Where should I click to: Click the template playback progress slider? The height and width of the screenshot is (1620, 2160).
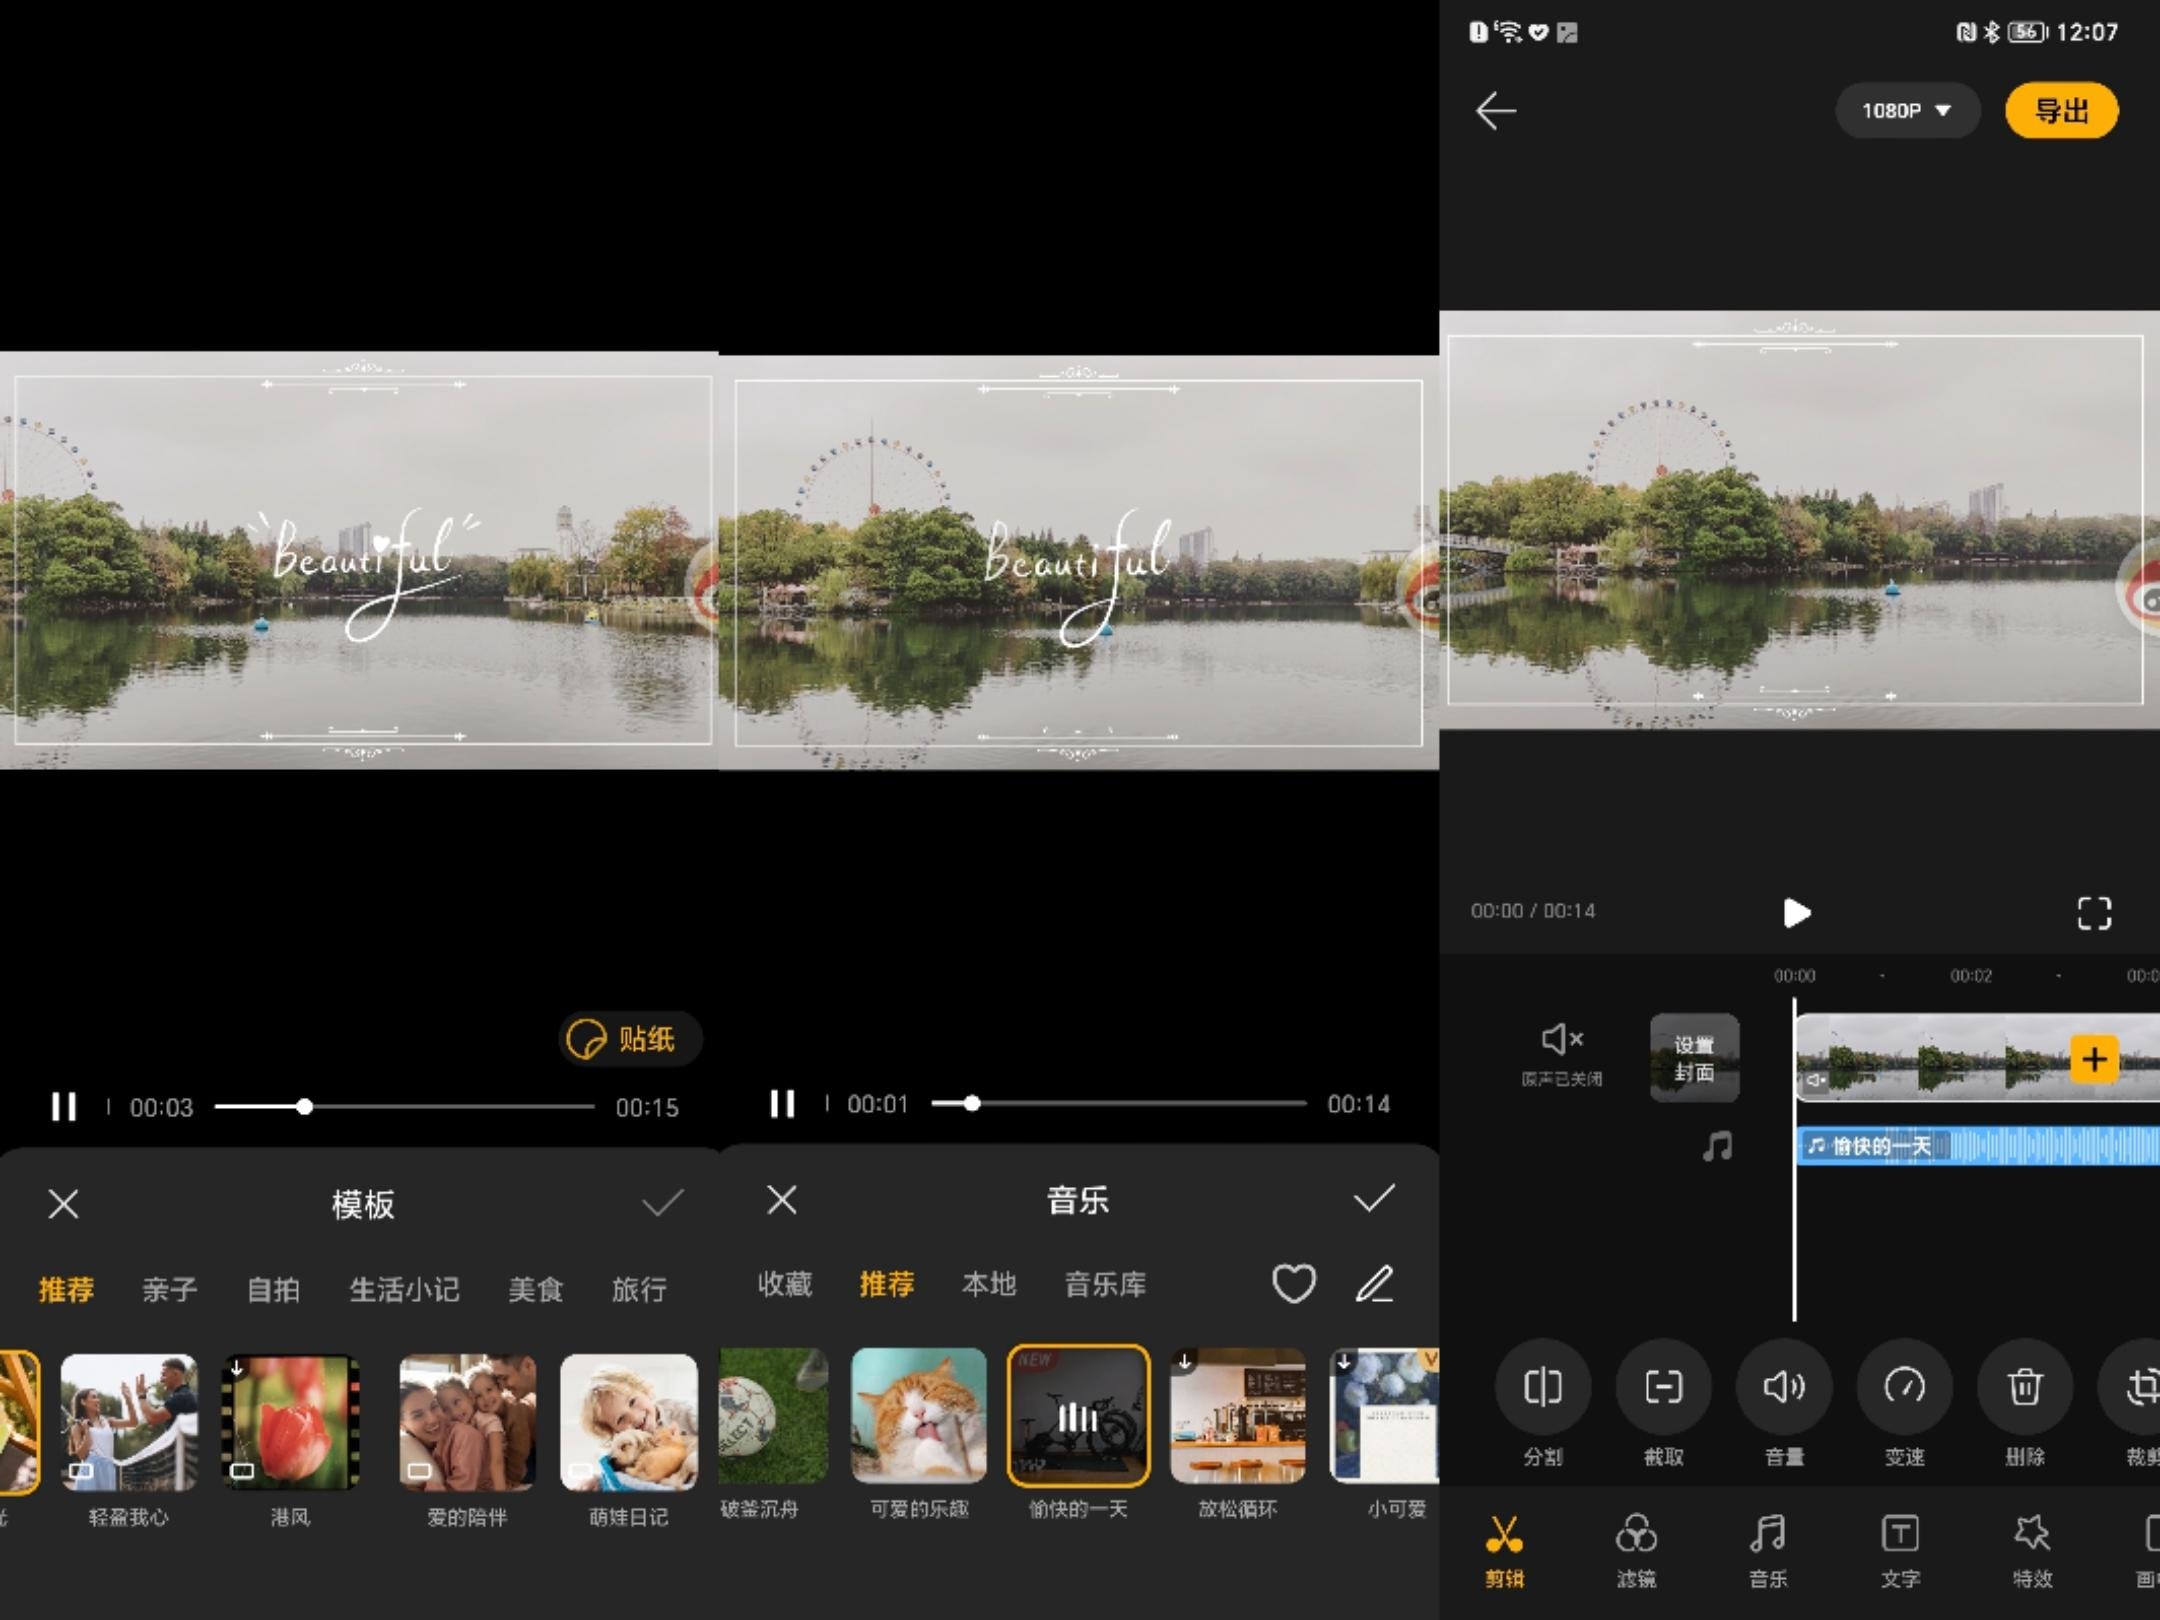(404, 1107)
